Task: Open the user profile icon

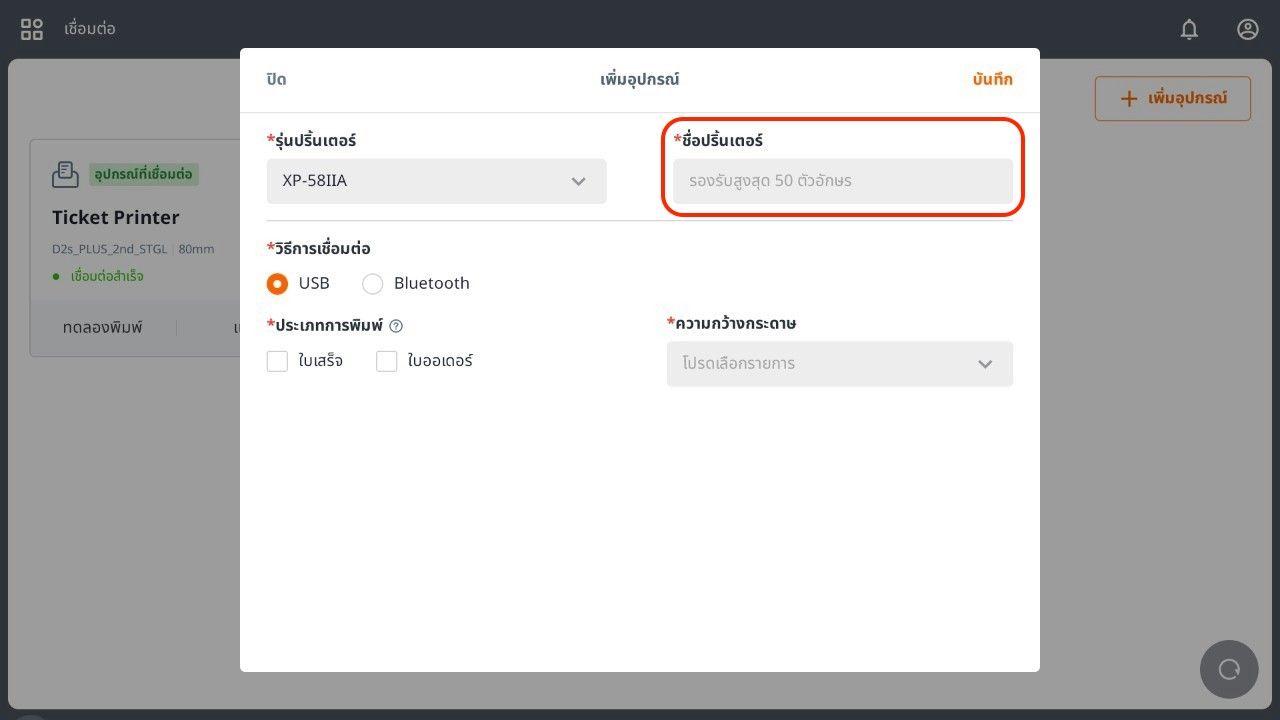Action: click(1247, 29)
